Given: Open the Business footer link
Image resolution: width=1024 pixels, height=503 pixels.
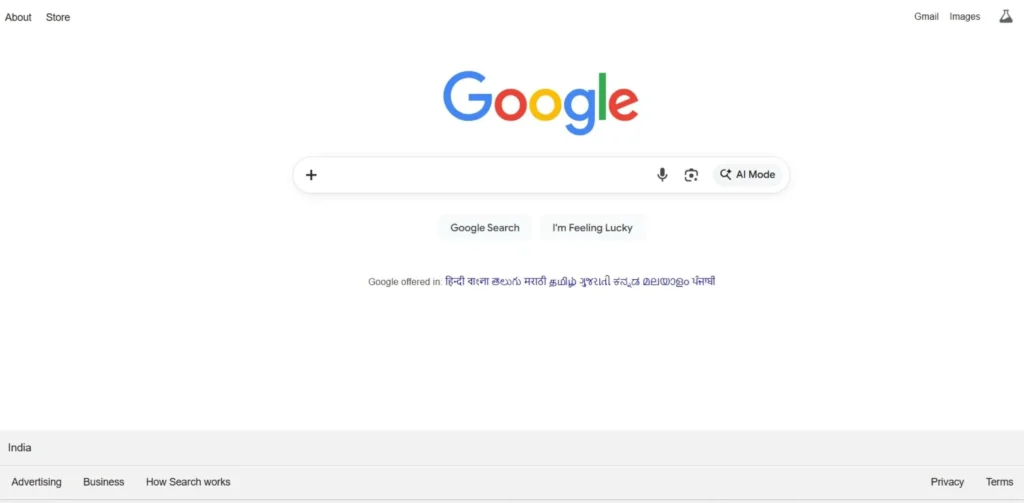Looking at the screenshot, I should [103, 482].
